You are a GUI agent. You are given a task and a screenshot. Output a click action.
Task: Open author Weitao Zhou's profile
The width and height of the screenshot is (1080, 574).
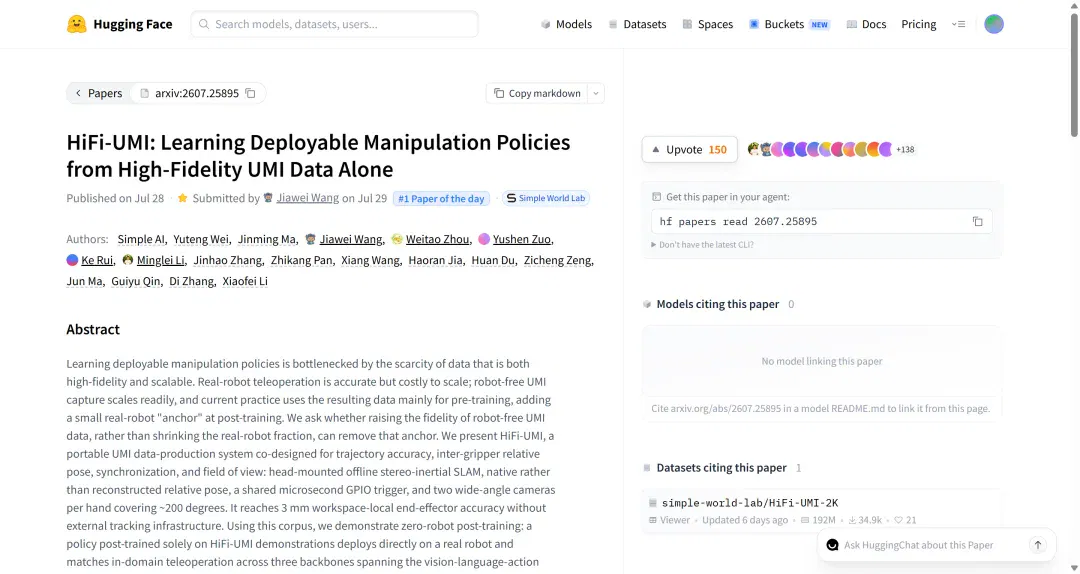point(437,239)
